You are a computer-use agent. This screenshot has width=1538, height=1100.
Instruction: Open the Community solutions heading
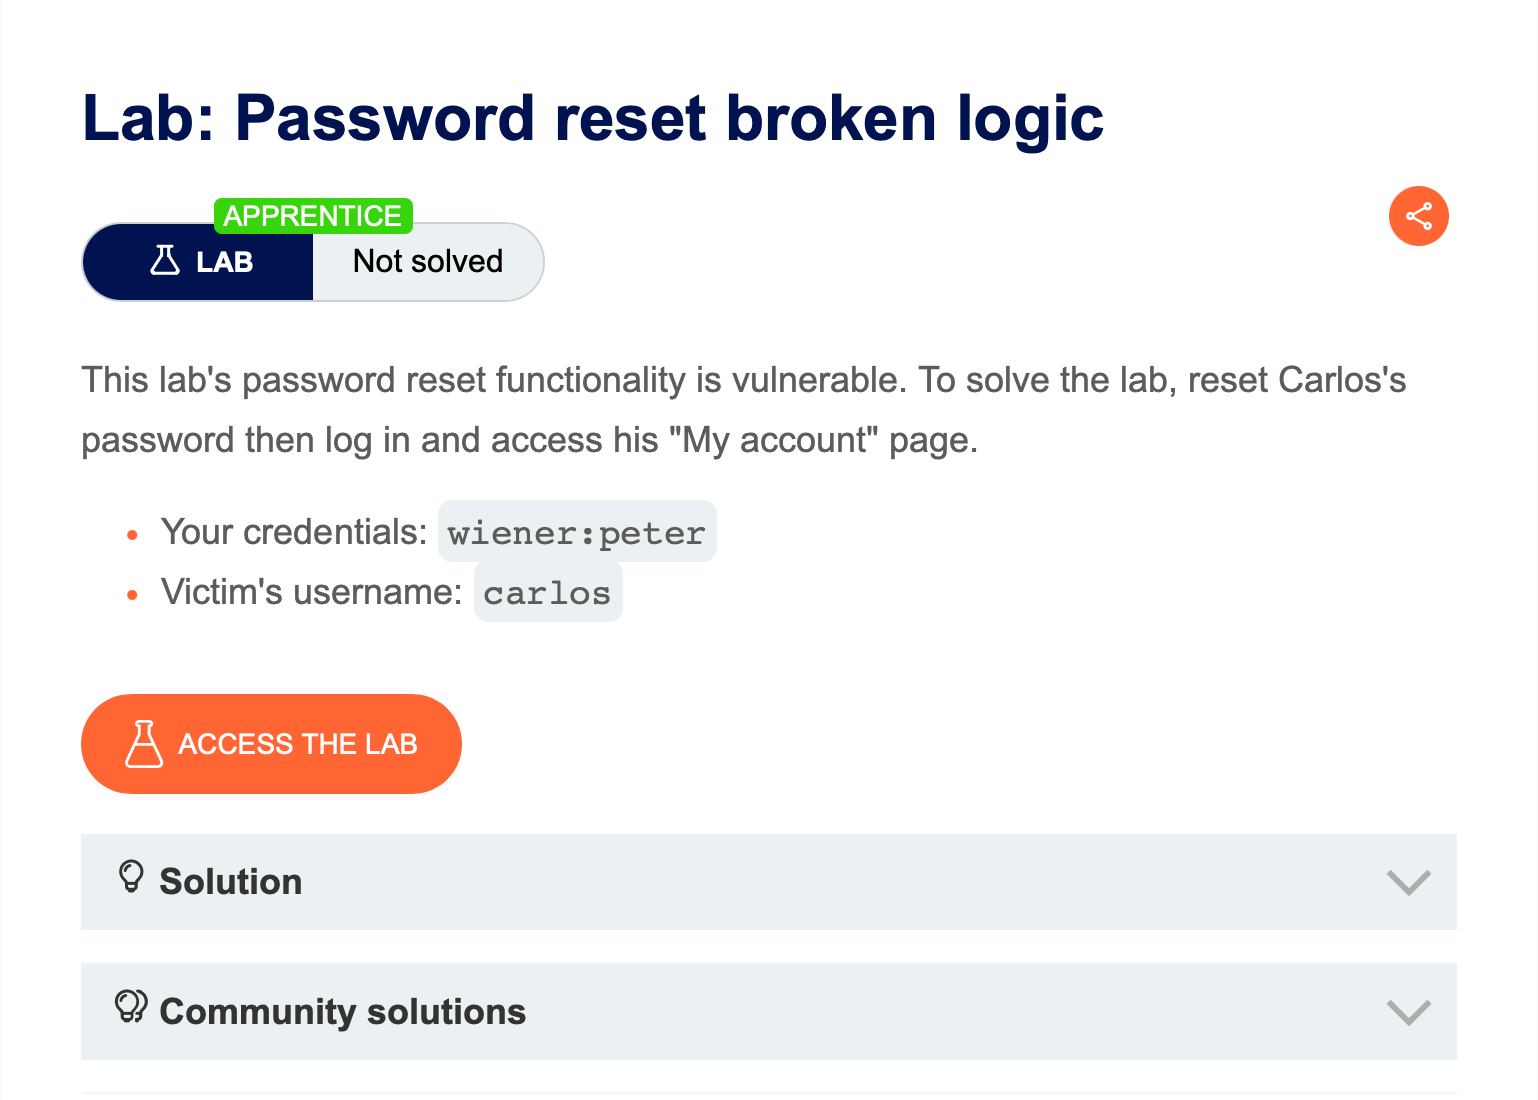[342, 1012]
